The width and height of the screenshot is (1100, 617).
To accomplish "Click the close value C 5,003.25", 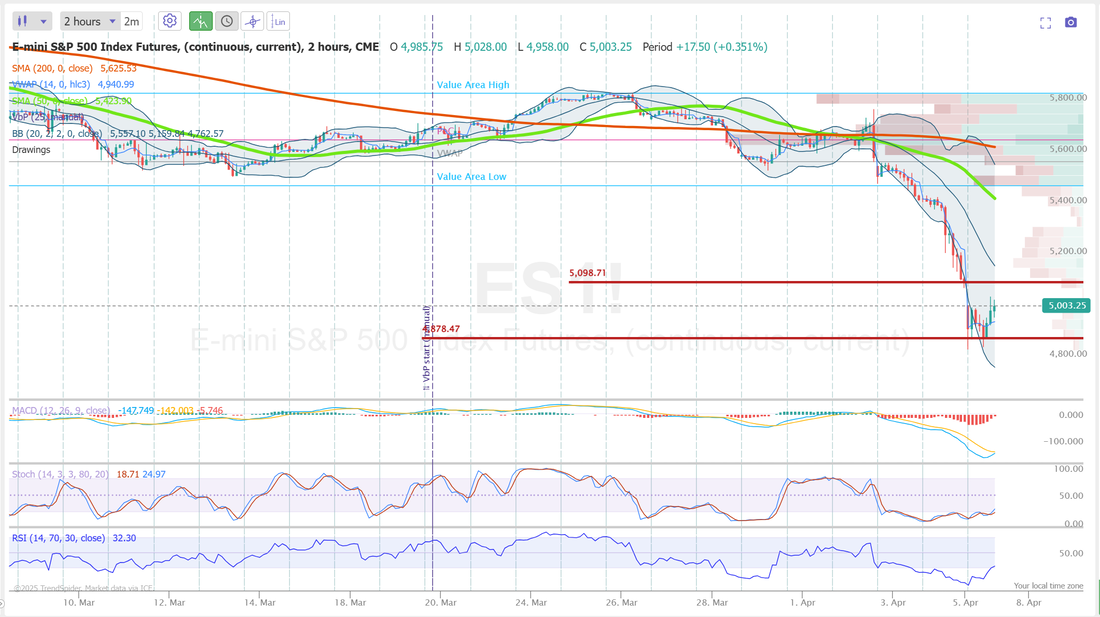I will [x=605, y=47].
